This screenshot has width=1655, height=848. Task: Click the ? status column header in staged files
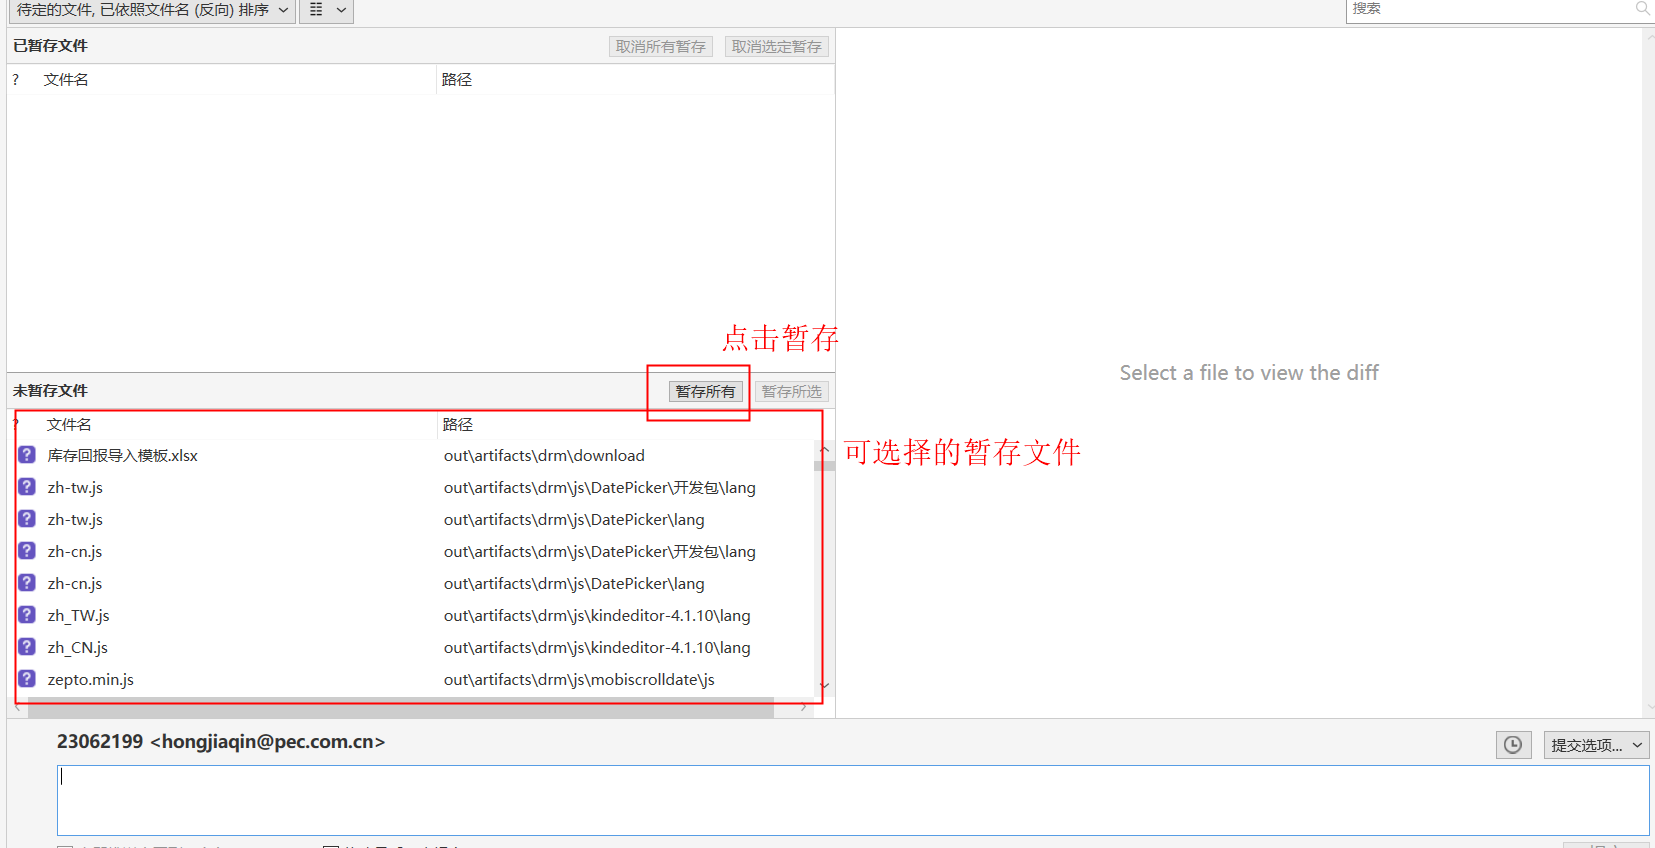pos(15,80)
